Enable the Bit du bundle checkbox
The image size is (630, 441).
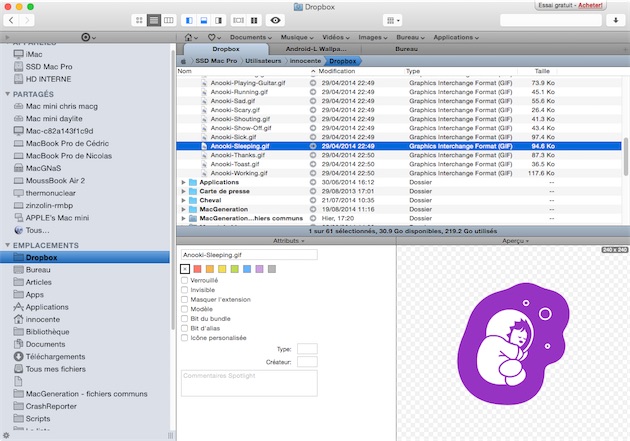(x=184, y=319)
